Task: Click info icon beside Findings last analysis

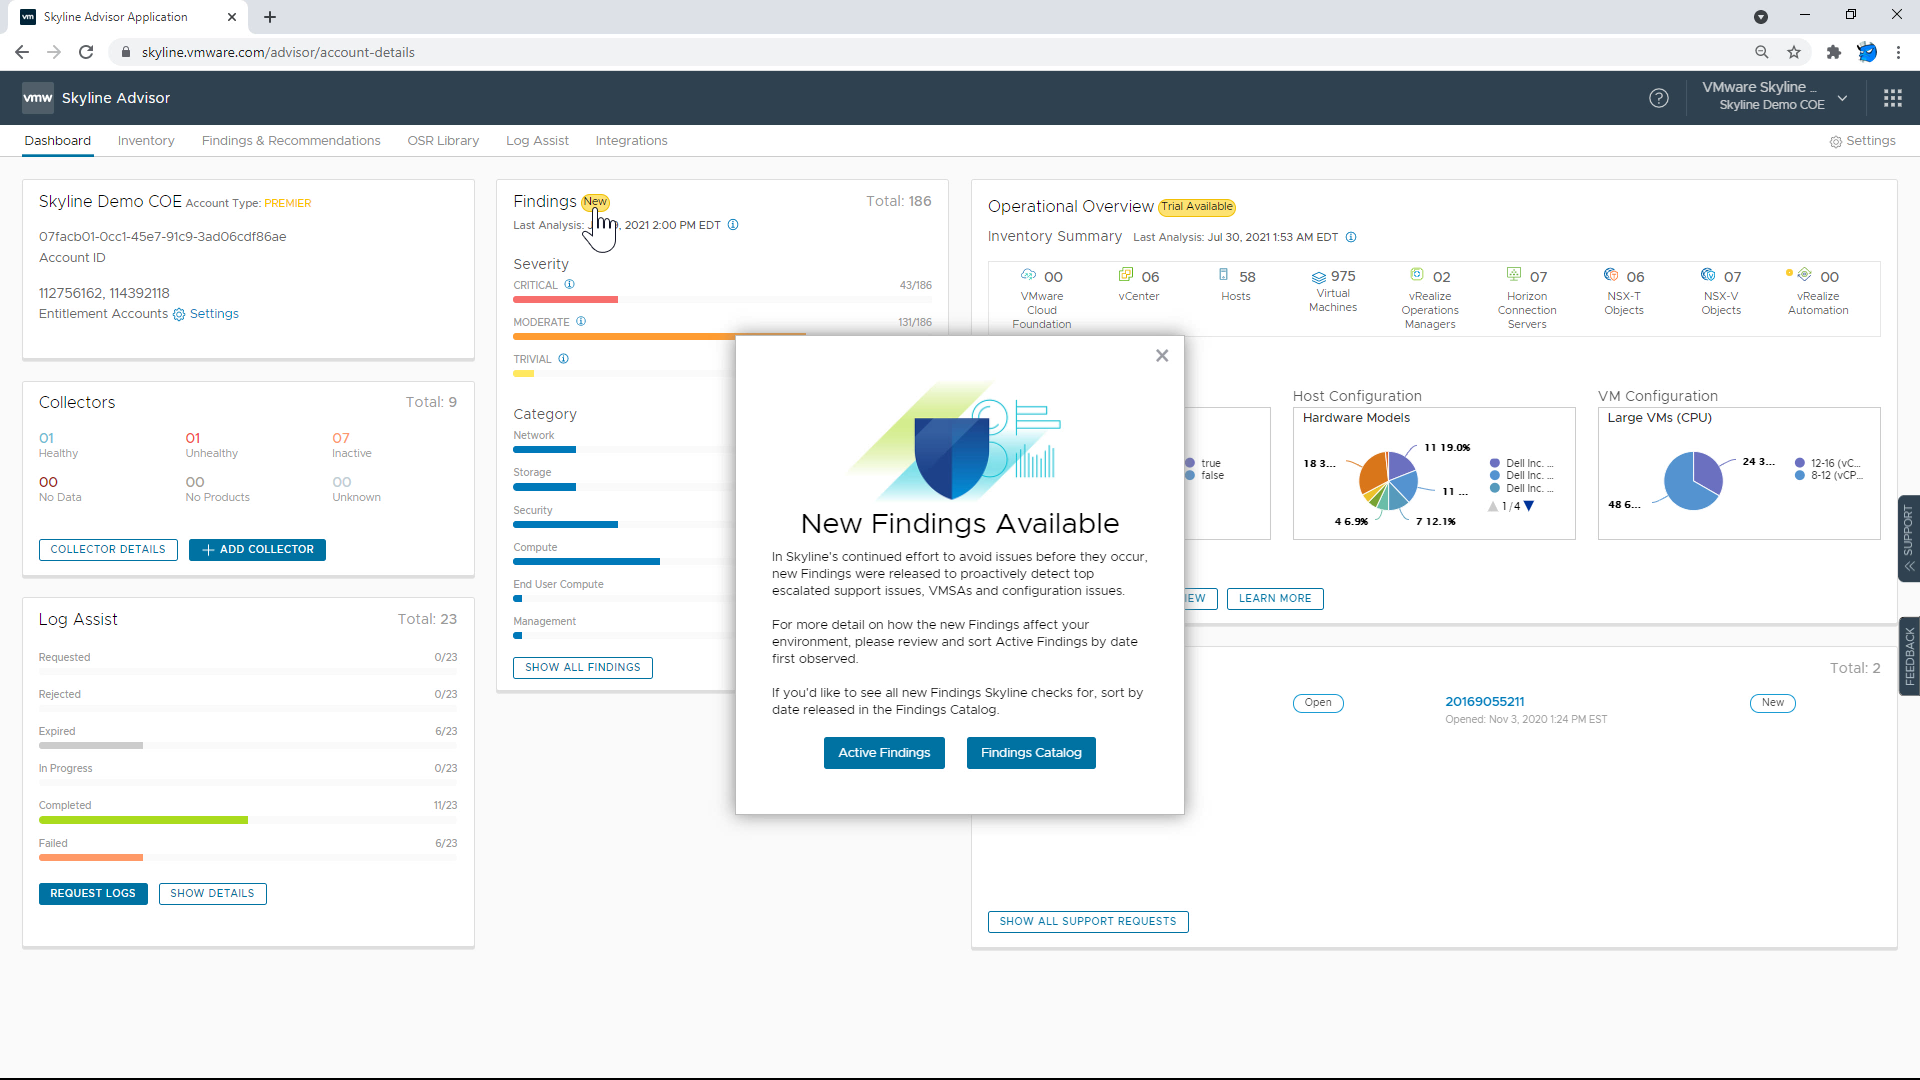Action: 733,225
